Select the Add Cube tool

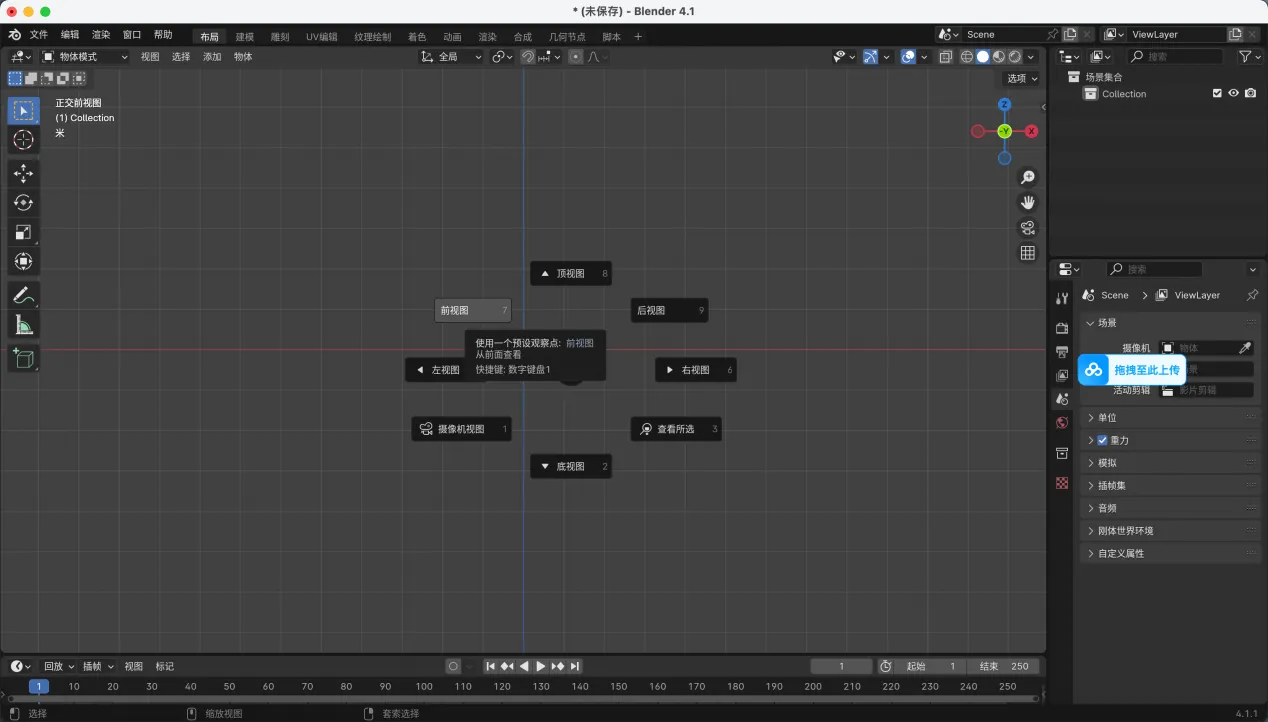23,358
